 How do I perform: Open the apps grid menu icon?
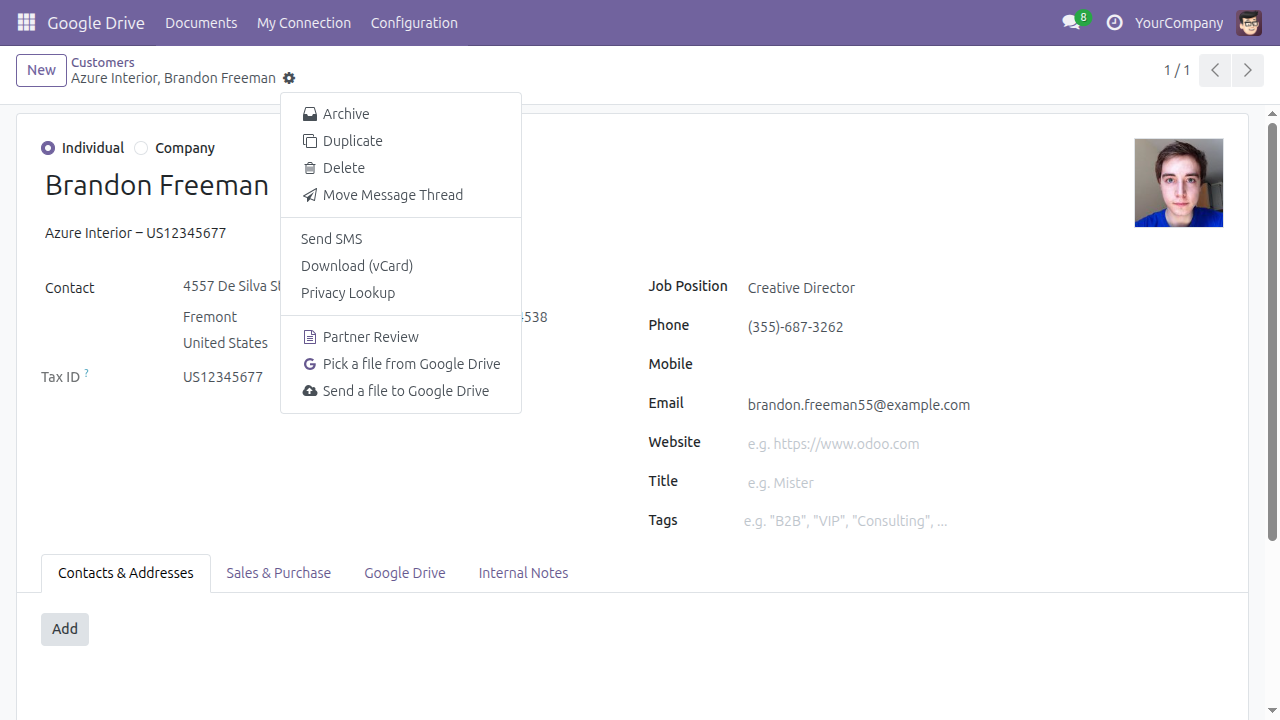click(26, 22)
